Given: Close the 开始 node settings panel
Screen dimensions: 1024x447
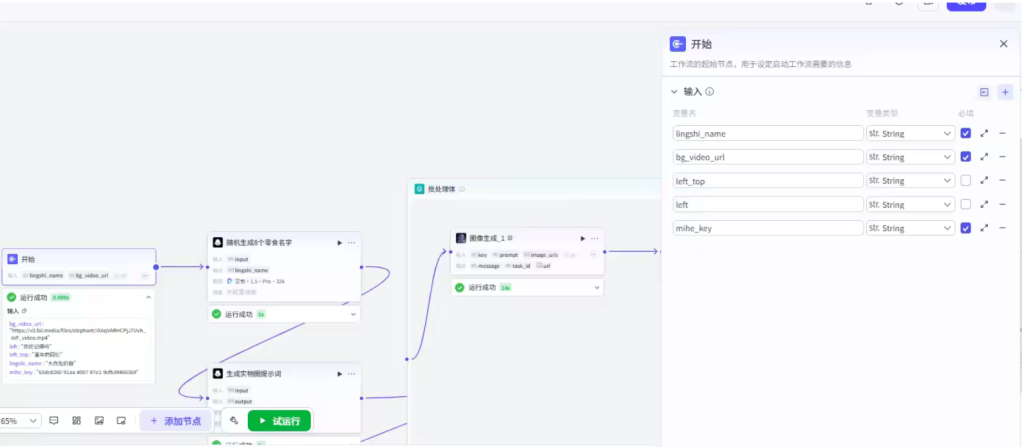Looking at the screenshot, I should coord(1003,44).
